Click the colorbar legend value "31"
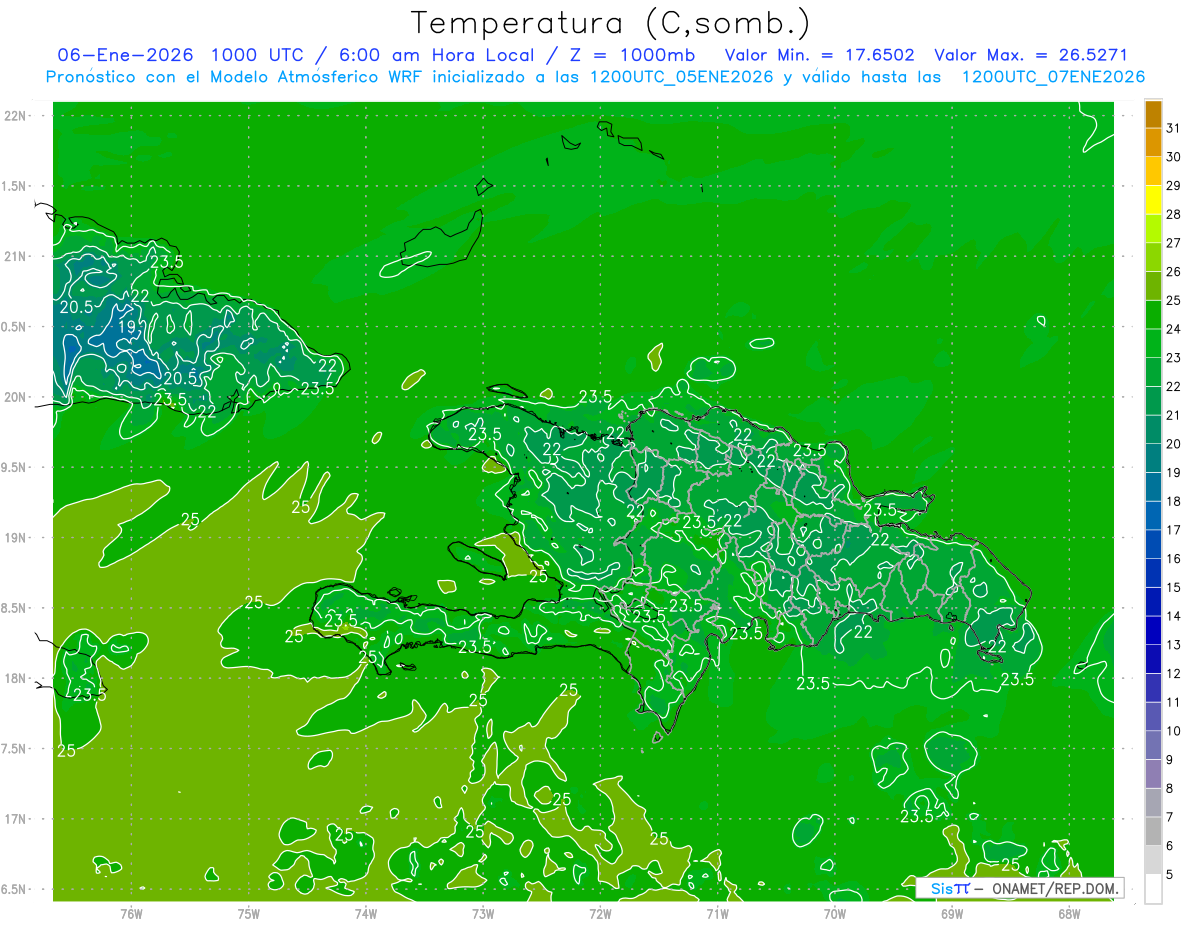Screen dimensions: 1200x927 tap(1174, 128)
